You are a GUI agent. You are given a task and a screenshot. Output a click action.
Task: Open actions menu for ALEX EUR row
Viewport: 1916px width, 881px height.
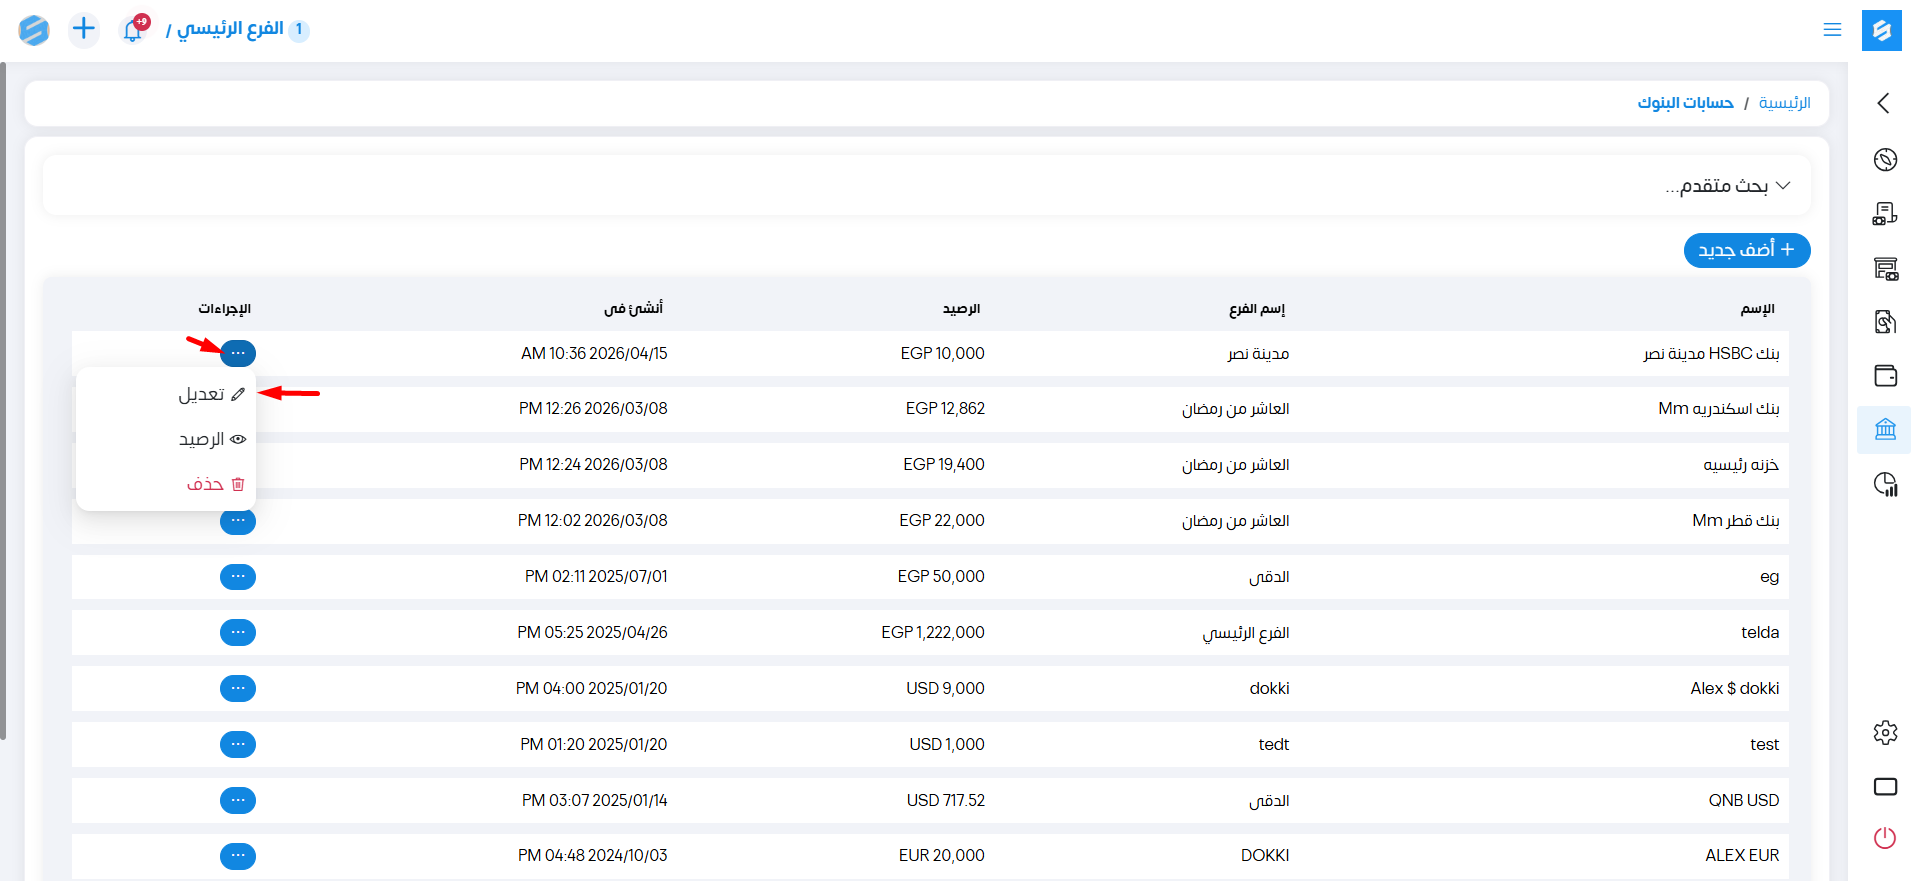click(x=238, y=856)
